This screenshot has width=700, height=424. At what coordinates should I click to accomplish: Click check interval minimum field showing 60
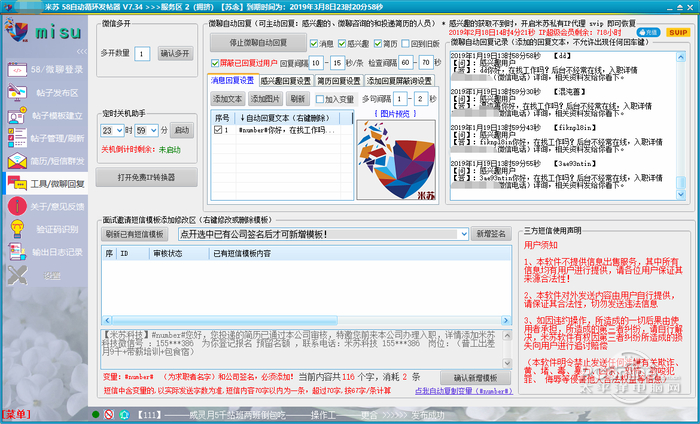pyautogui.click(x=405, y=63)
